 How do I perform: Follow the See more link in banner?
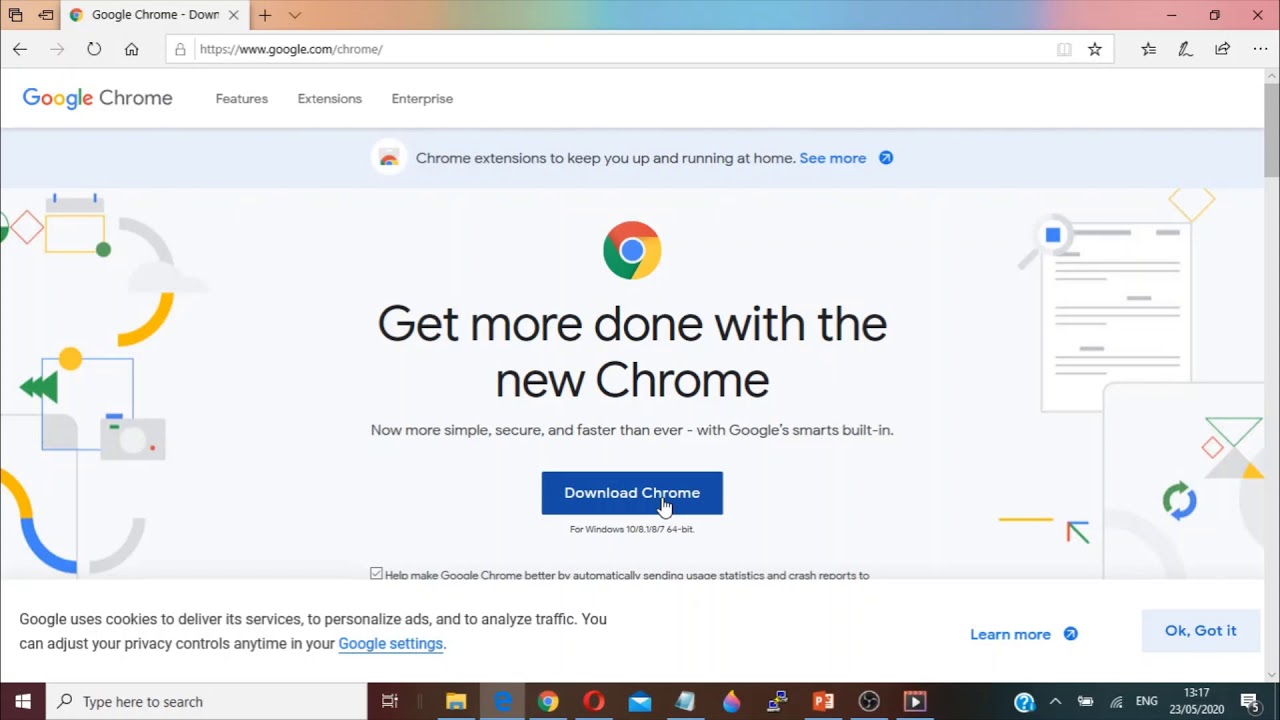tap(833, 158)
